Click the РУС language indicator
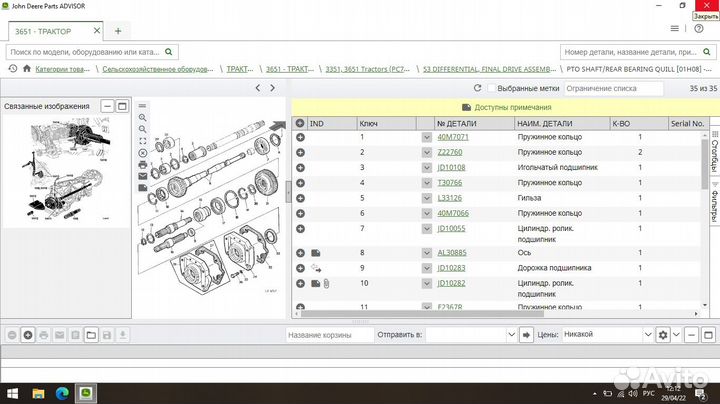The width and height of the screenshot is (720, 404). click(648, 393)
